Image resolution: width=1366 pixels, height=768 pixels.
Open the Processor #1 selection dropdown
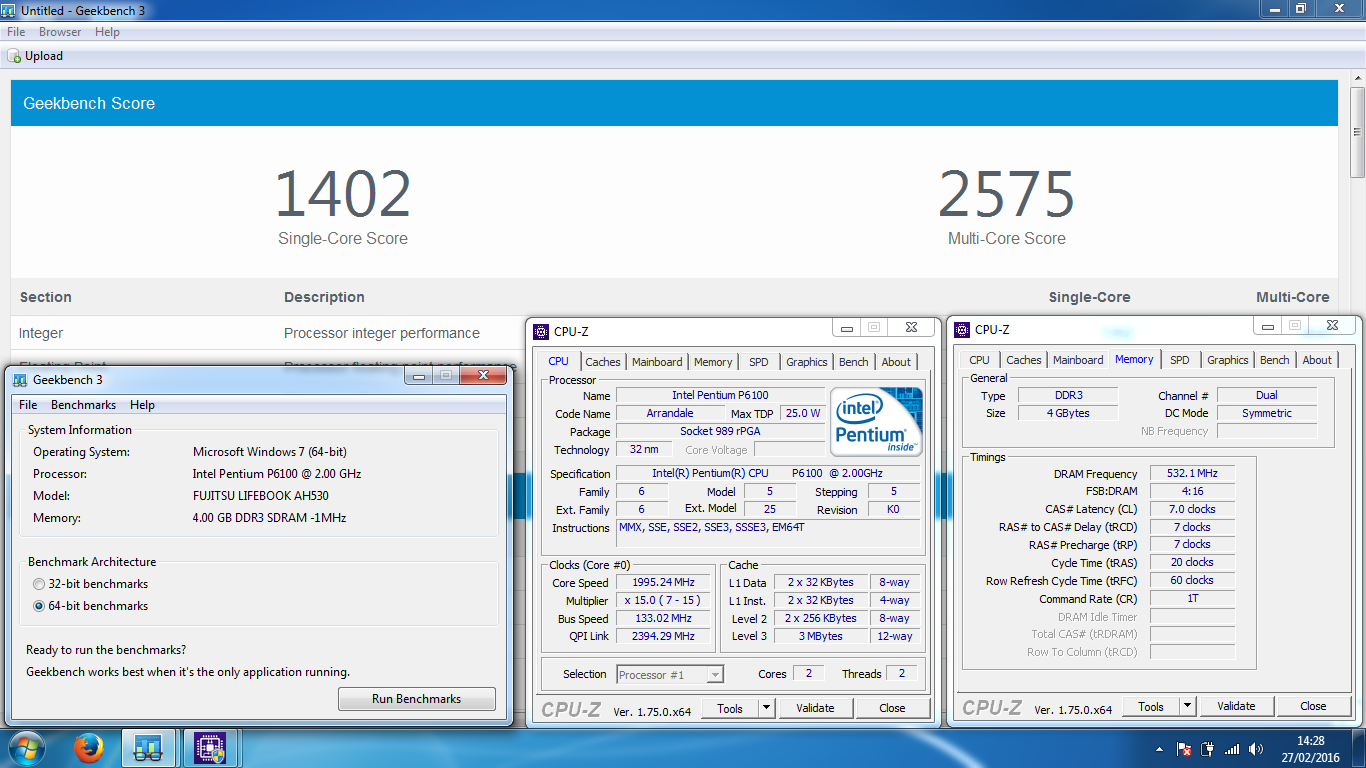pos(670,675)
